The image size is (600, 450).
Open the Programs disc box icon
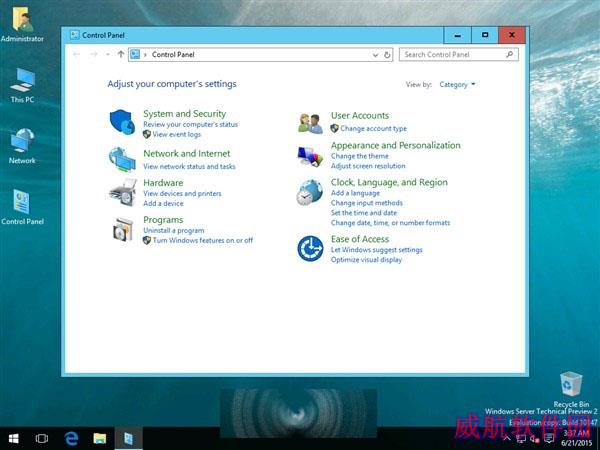click(x=122, y=229)
